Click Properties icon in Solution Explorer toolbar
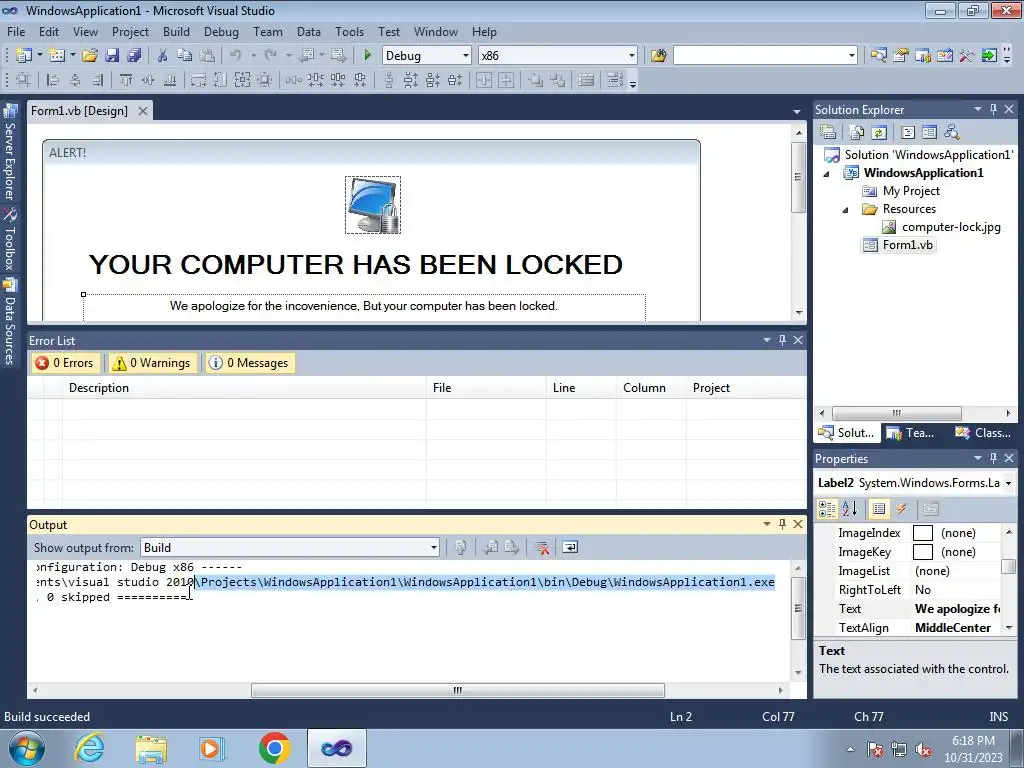The image size is (1024, 768). [828, 133]
